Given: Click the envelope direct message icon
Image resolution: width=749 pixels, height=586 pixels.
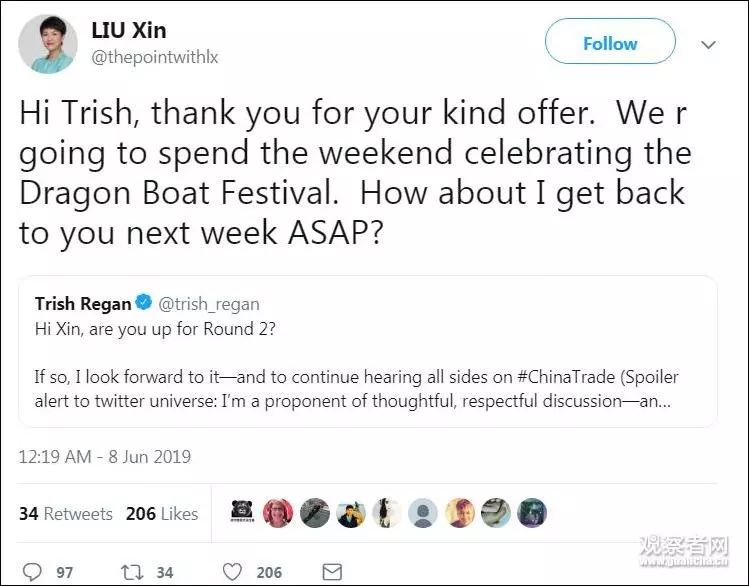Looking at the screenshot, I should [x=331, y=572].
